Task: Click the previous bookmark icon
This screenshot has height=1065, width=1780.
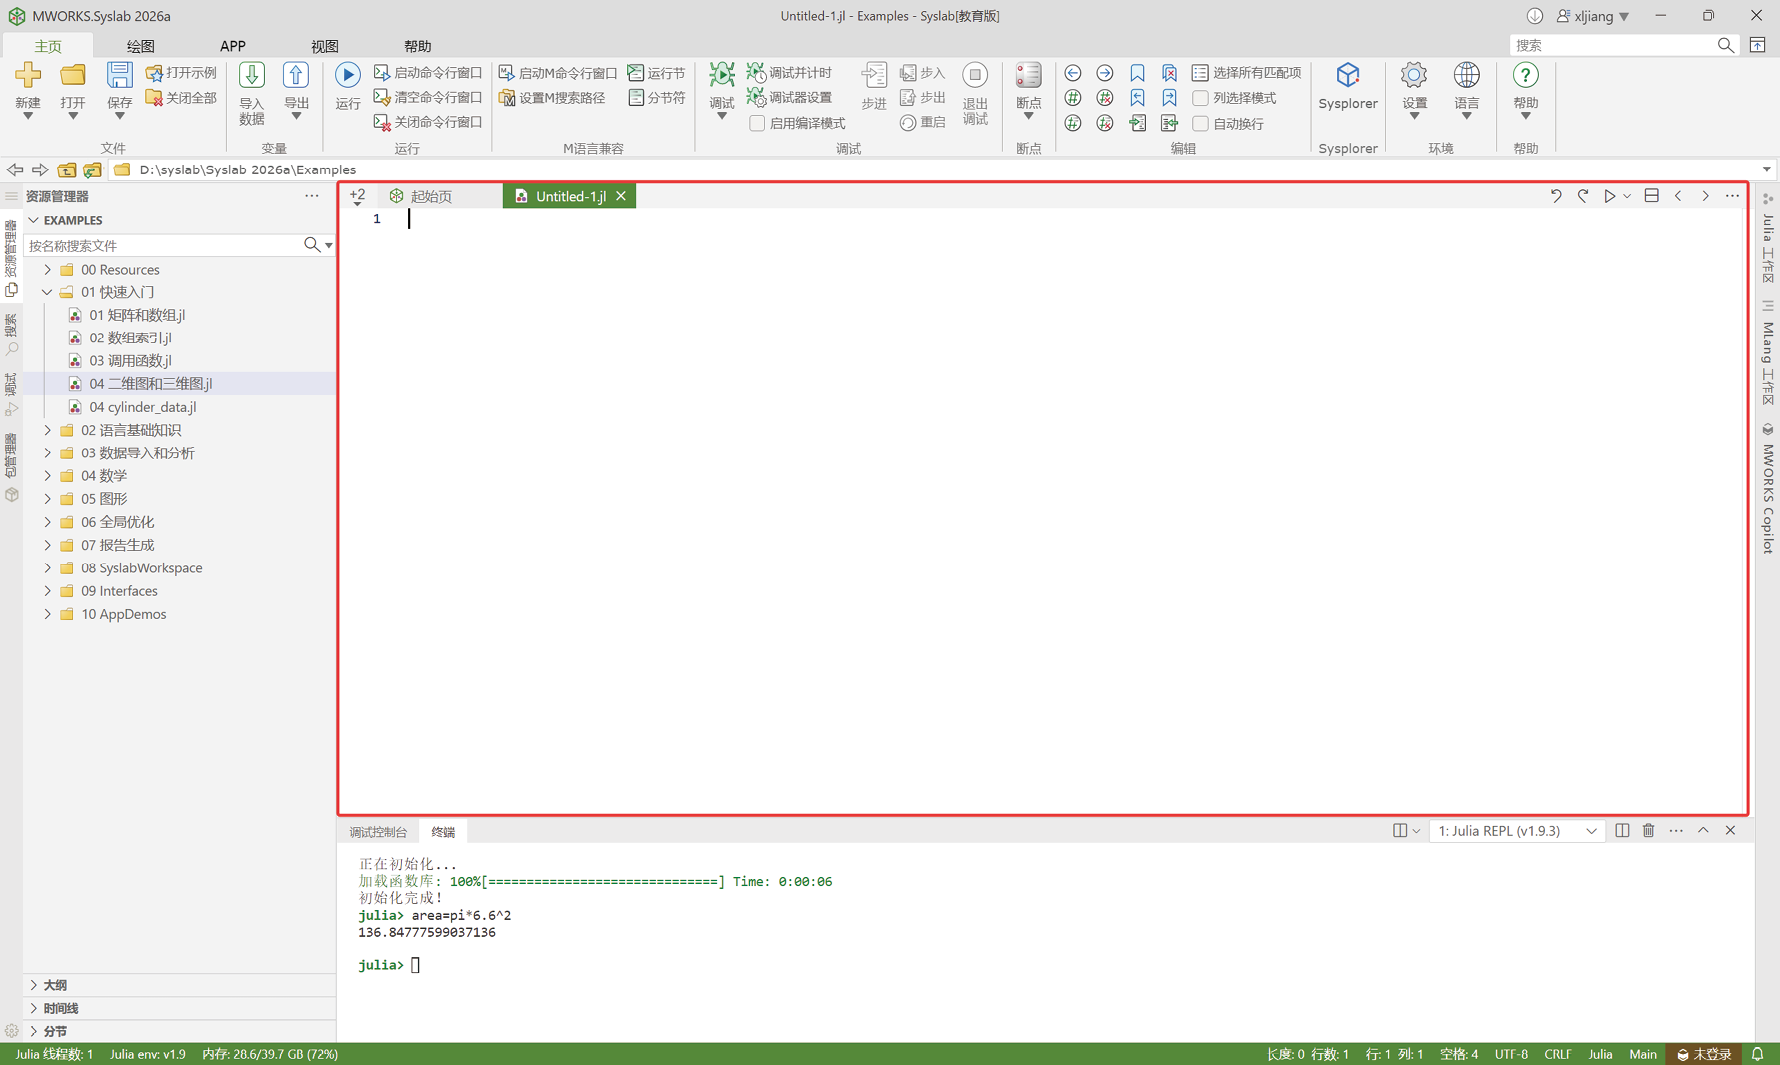Action: point(1137,98)
